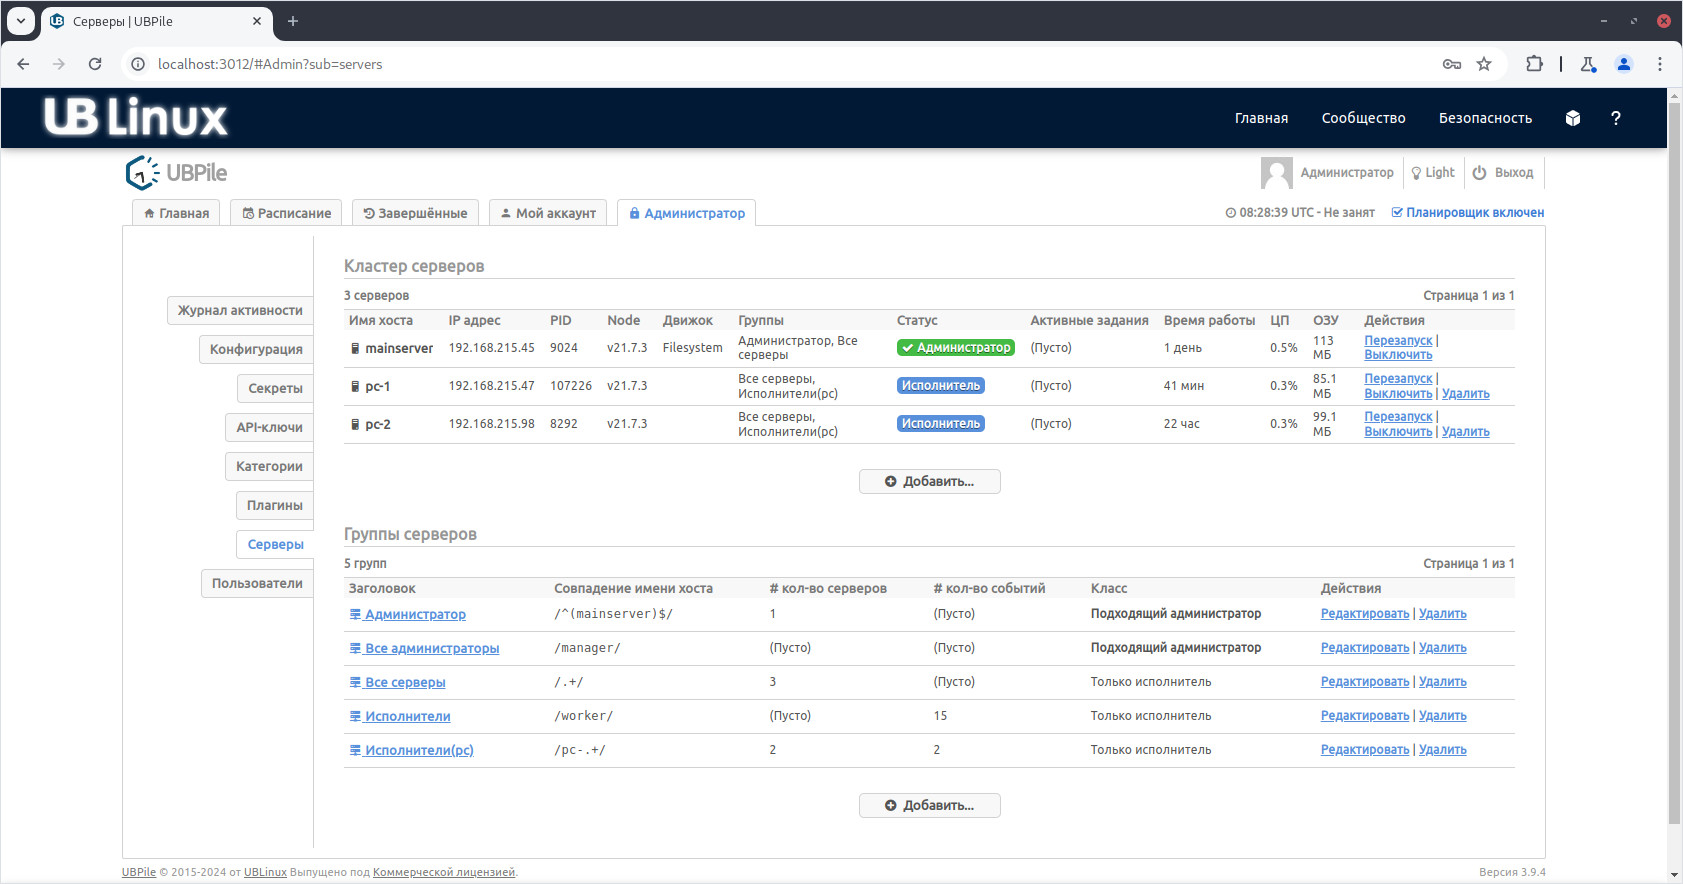The height and width of the screenshot is (884, 1683).
Task: Click IP address 192.168.215.98
Action: pos(491,424)
